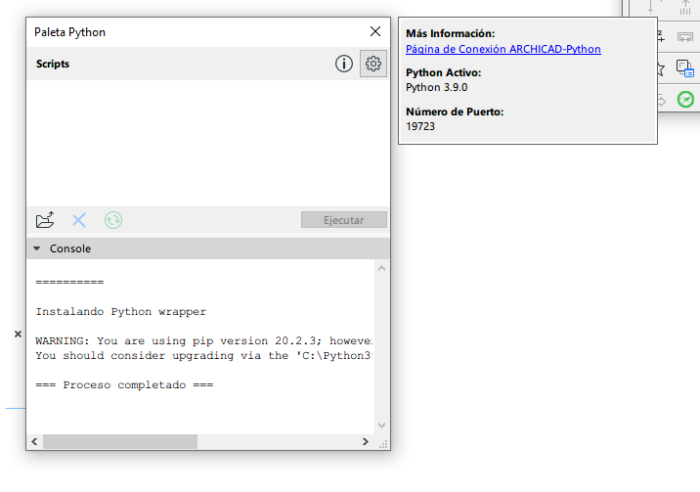Click the upward arrow with bars icon
The image size is (700, 492).
[x=685, y=8]
